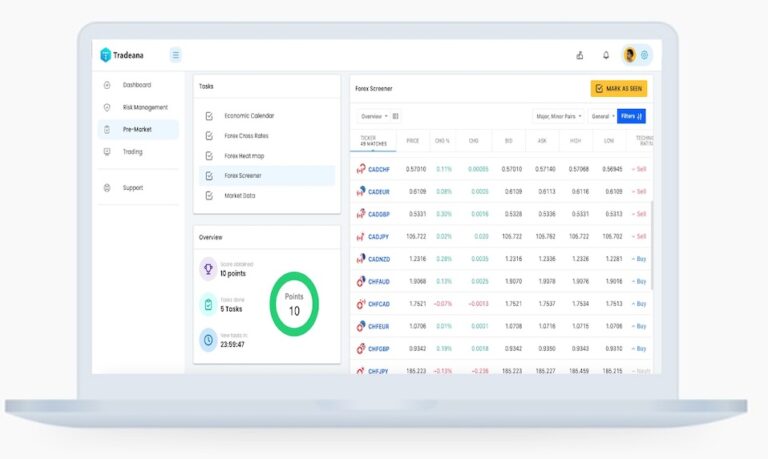The height and width of the screenshot is (459, 768).
Task: Tick the Market Data task checkbox
Action: 209,196
